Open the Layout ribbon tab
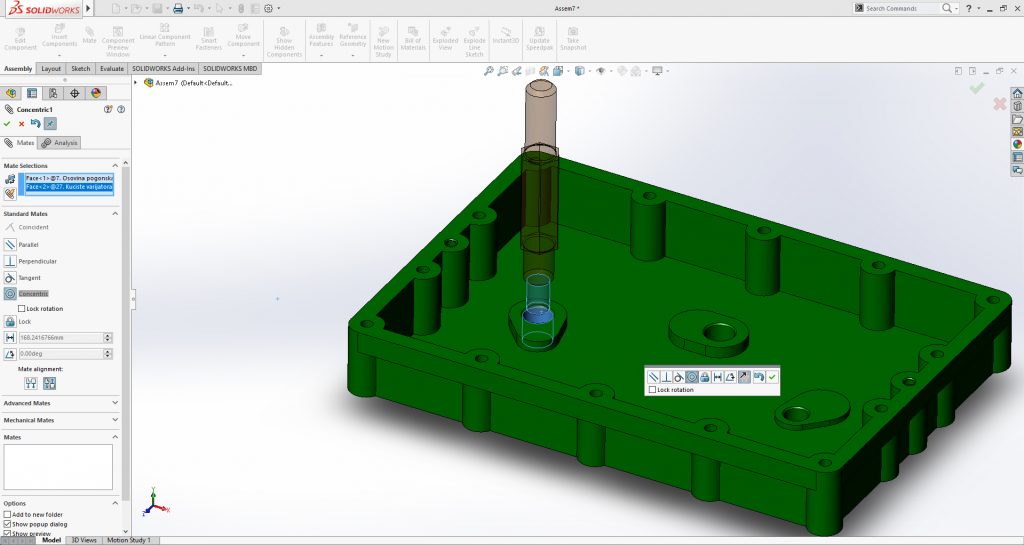The width and height of the screenshot is (1024, 545). point(51,69)
